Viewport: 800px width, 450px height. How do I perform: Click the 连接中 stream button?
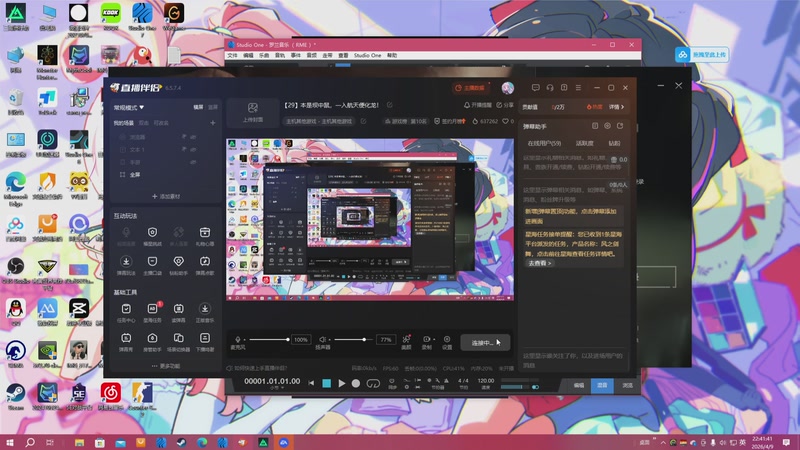tap(485, 342)
